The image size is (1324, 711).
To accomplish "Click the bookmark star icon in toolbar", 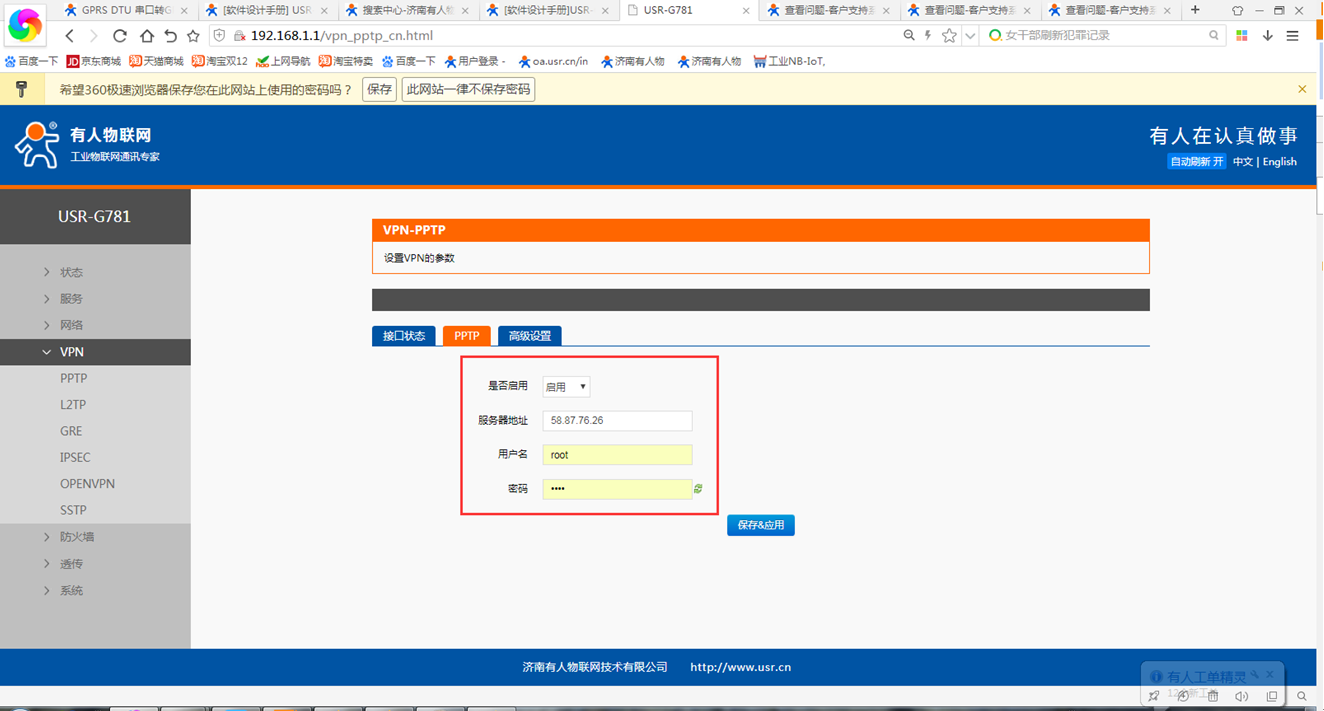I will tap(193, 36).
